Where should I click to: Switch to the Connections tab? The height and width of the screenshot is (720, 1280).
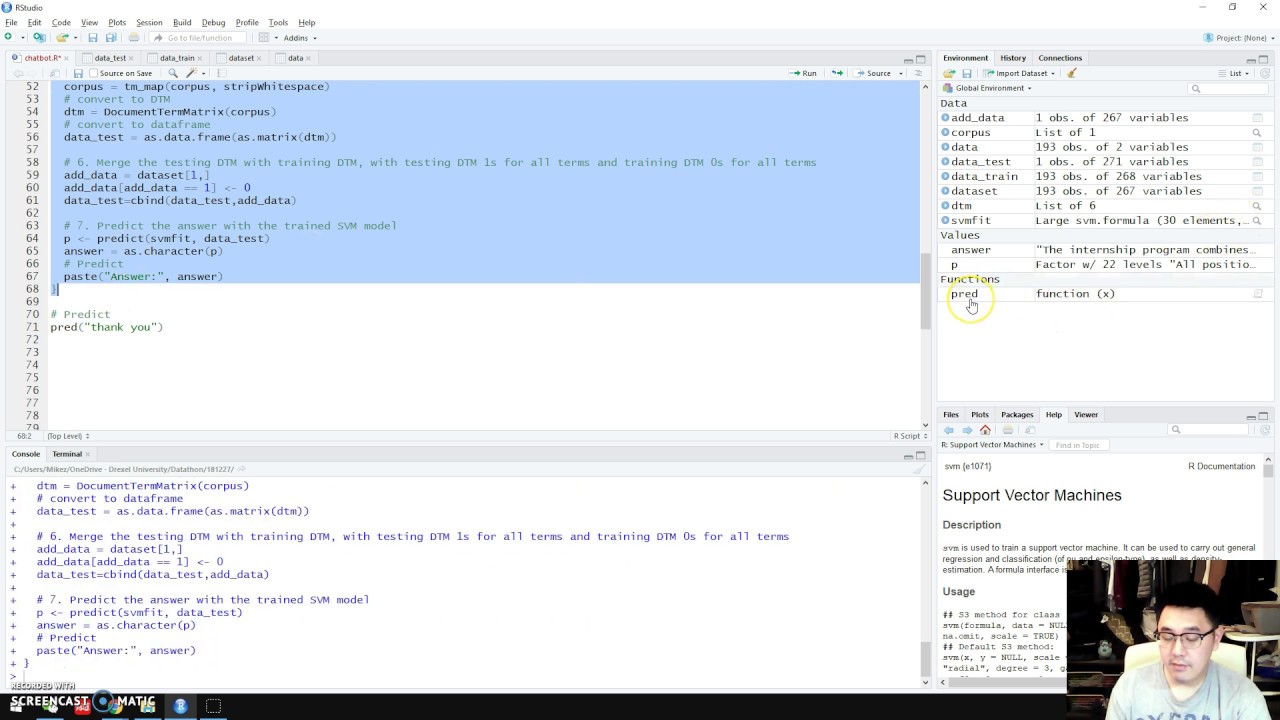tap(1060, 58)
